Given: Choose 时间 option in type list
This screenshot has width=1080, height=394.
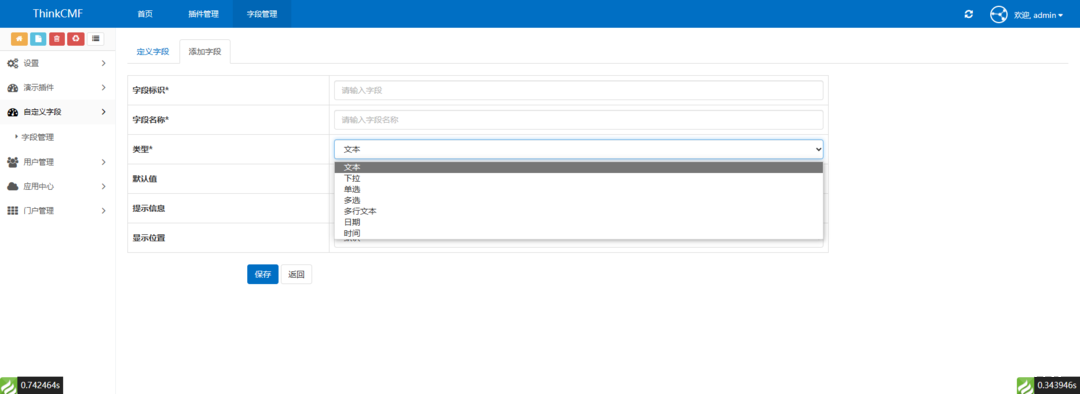Looking at the screenshot, I should 579,234.
